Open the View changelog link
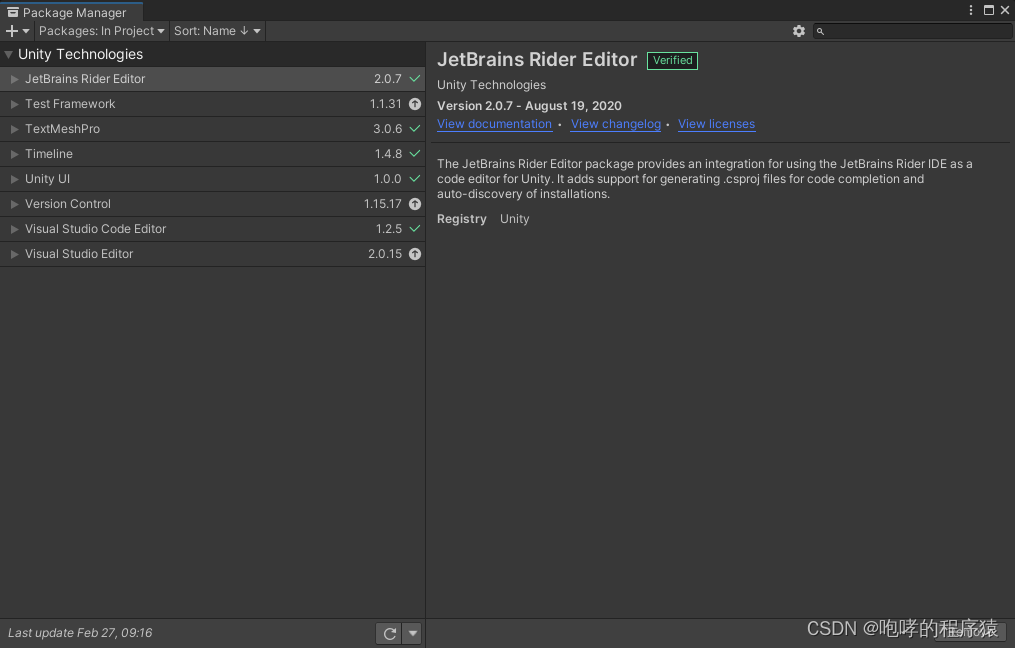This screenshot has height=648, width=1015. coord(616,124)
